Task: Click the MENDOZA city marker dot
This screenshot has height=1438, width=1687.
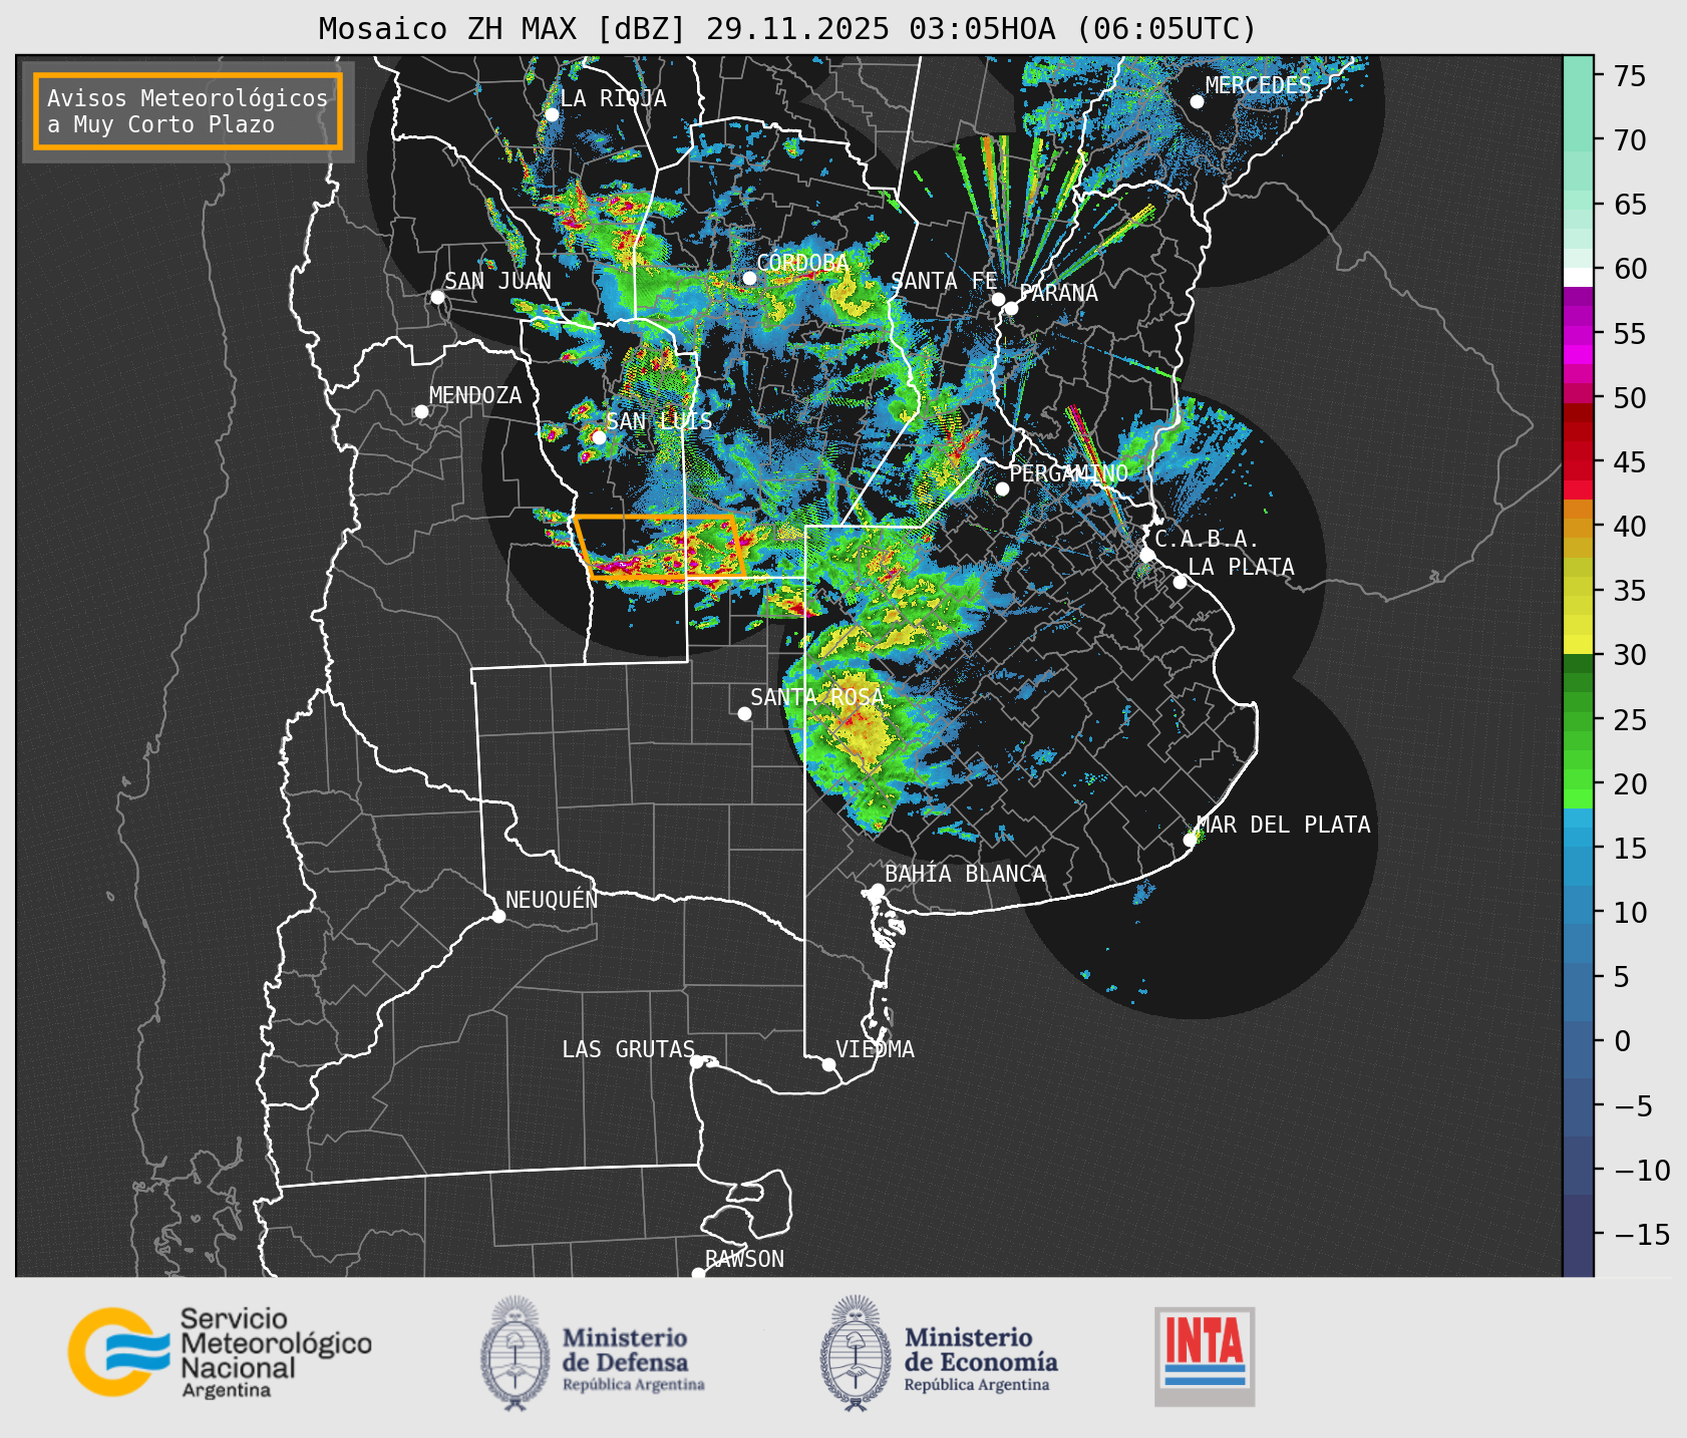Action: coord(421,412)
